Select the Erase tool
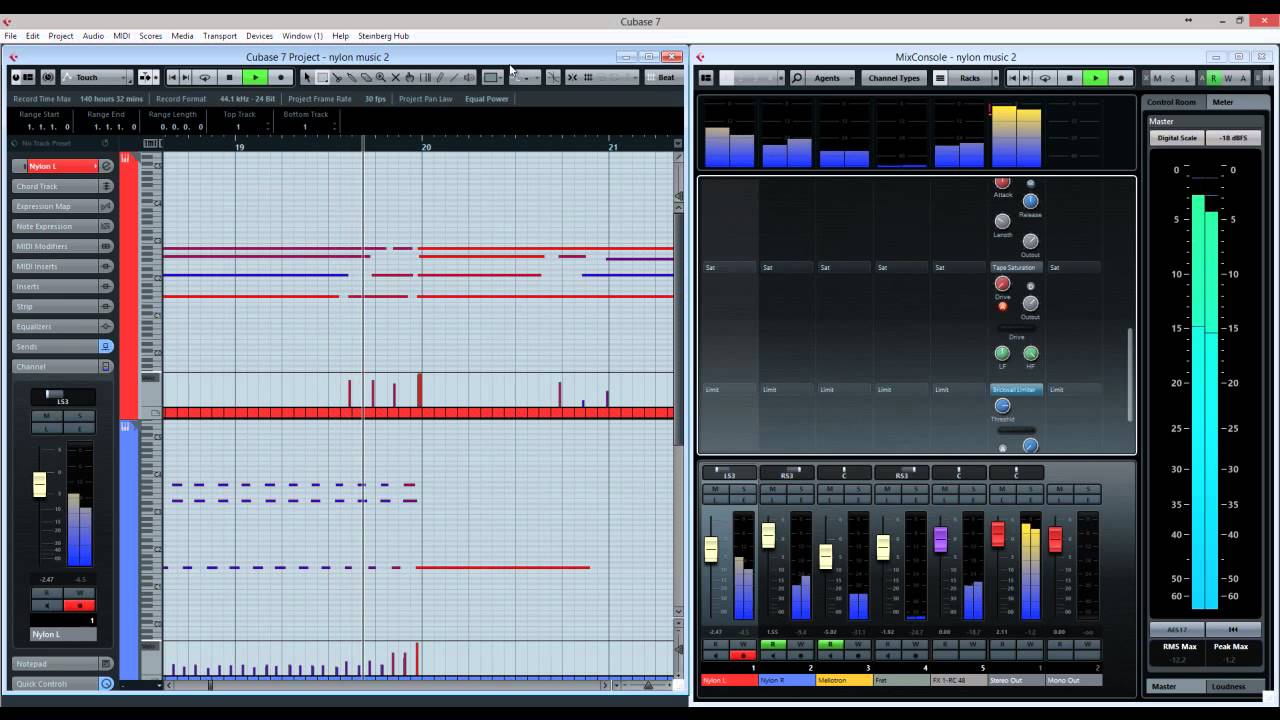The height and width of the screenshot is (720, 1280). (366, 77)
